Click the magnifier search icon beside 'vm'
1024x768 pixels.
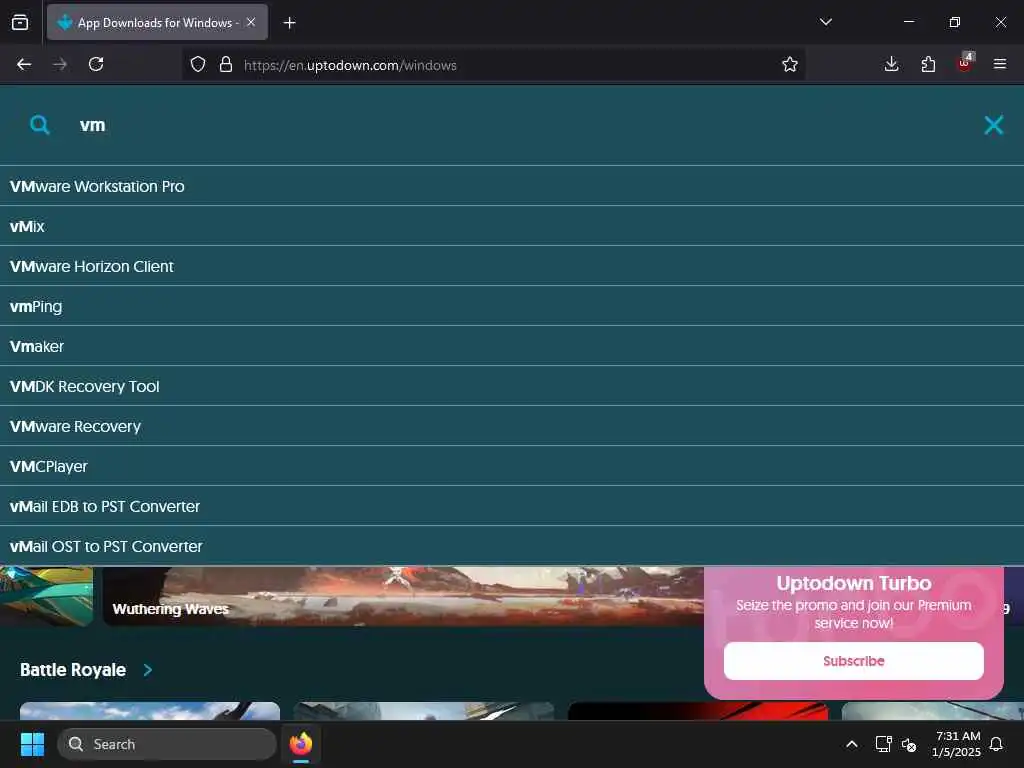40,125
